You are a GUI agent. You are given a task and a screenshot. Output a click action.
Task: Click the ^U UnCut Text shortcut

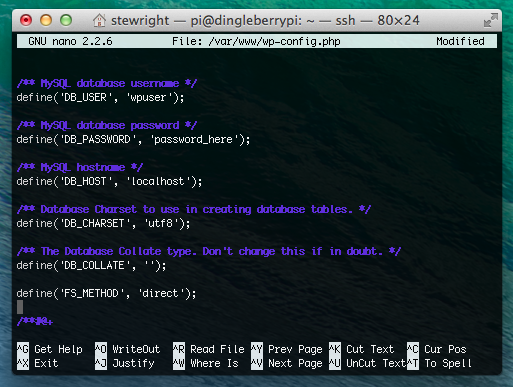[x=368, y=363]
